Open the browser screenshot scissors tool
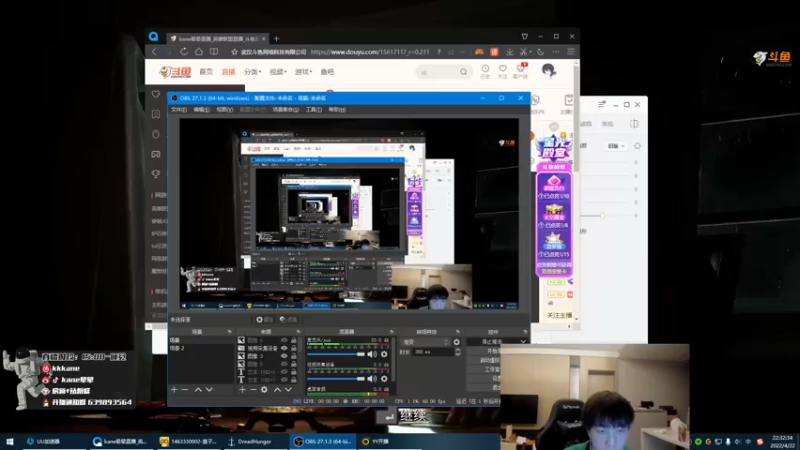 click(523, 52)
